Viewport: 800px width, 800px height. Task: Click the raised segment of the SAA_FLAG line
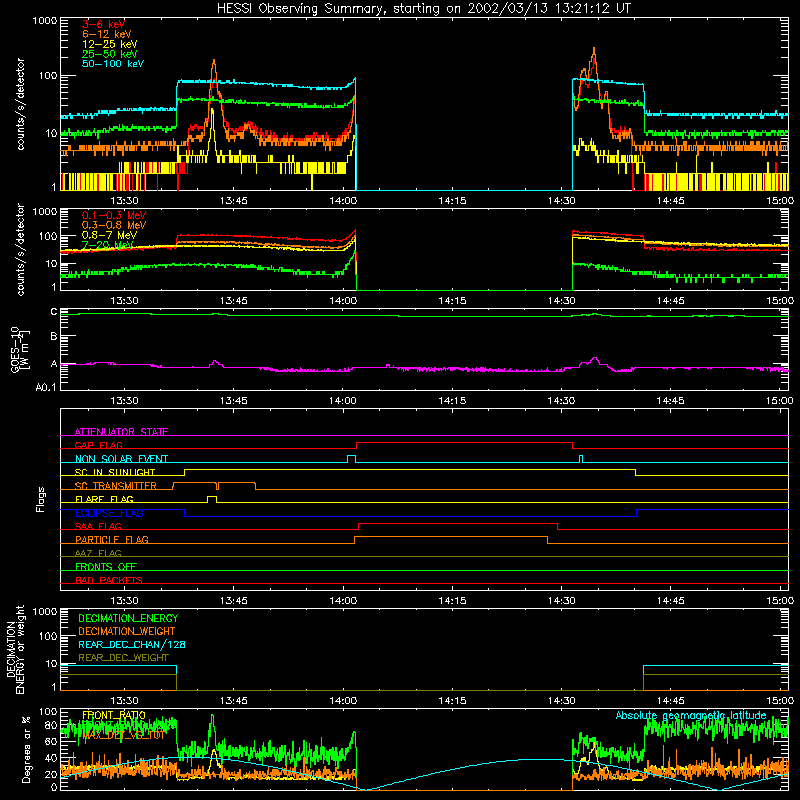tap(458, 524)
